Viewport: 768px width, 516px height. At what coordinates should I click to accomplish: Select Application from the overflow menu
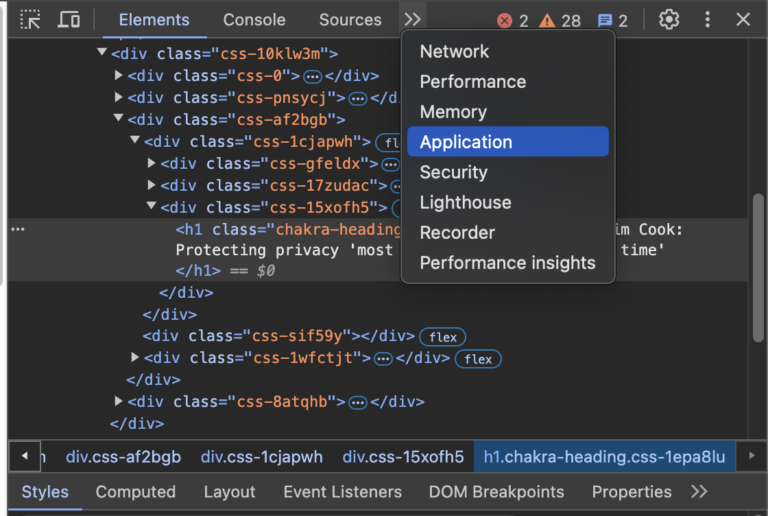coord(508,142)
